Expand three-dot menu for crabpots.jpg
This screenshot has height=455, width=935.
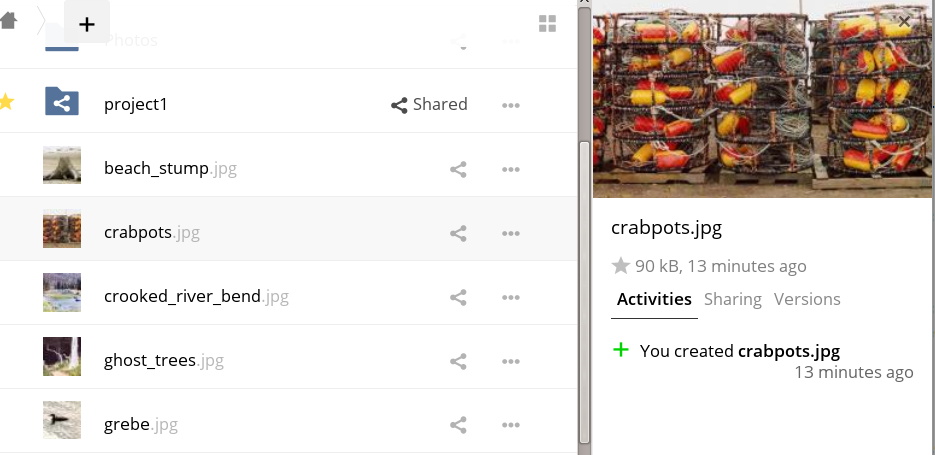511,233
